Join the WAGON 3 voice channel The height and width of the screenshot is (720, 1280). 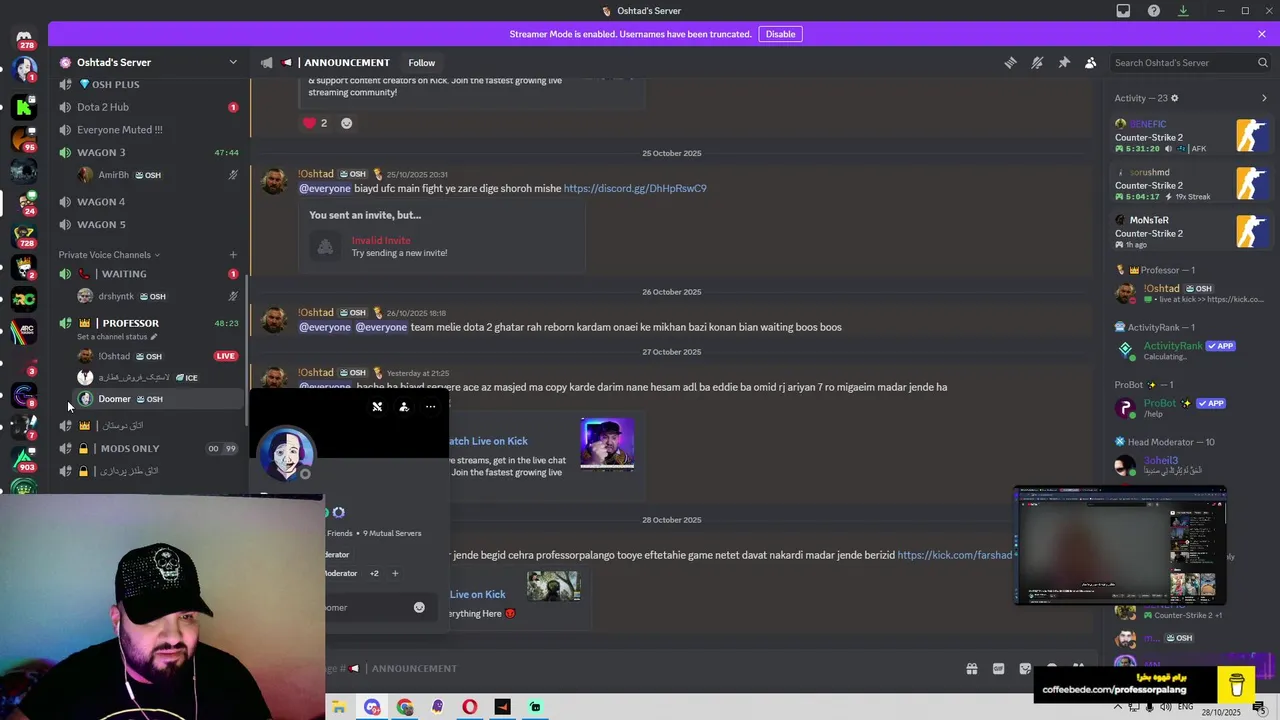[149, 153]
